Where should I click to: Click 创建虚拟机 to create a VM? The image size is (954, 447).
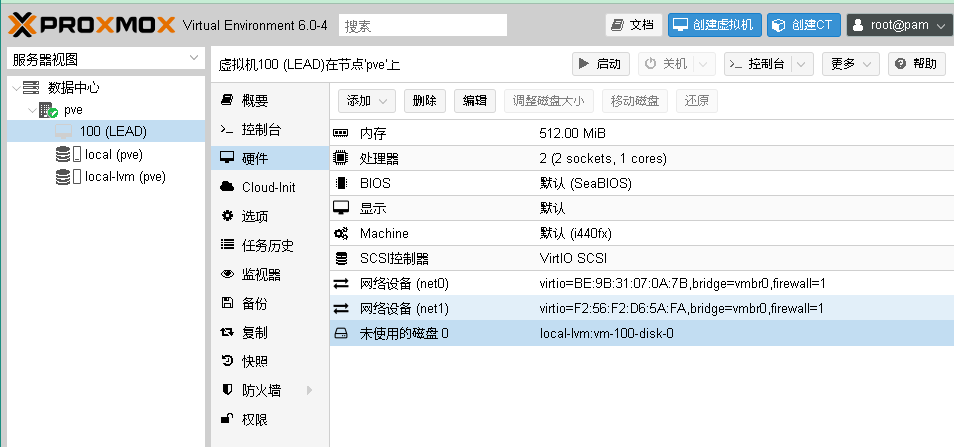715,25
